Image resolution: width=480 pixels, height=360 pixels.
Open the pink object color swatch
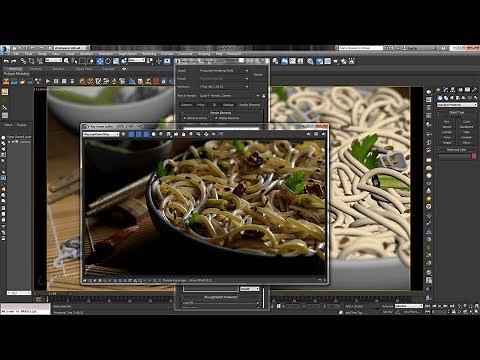474,156
